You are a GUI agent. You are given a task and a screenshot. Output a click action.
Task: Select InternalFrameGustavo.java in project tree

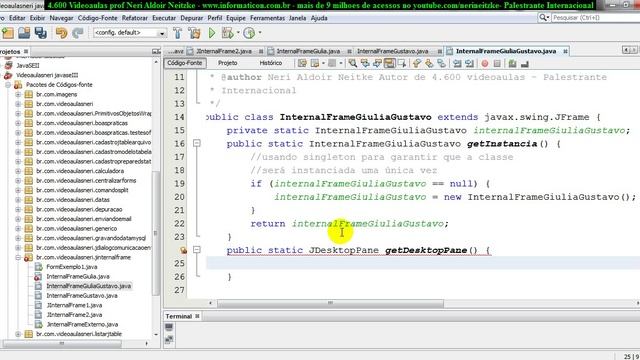click(x=82, y=296)
